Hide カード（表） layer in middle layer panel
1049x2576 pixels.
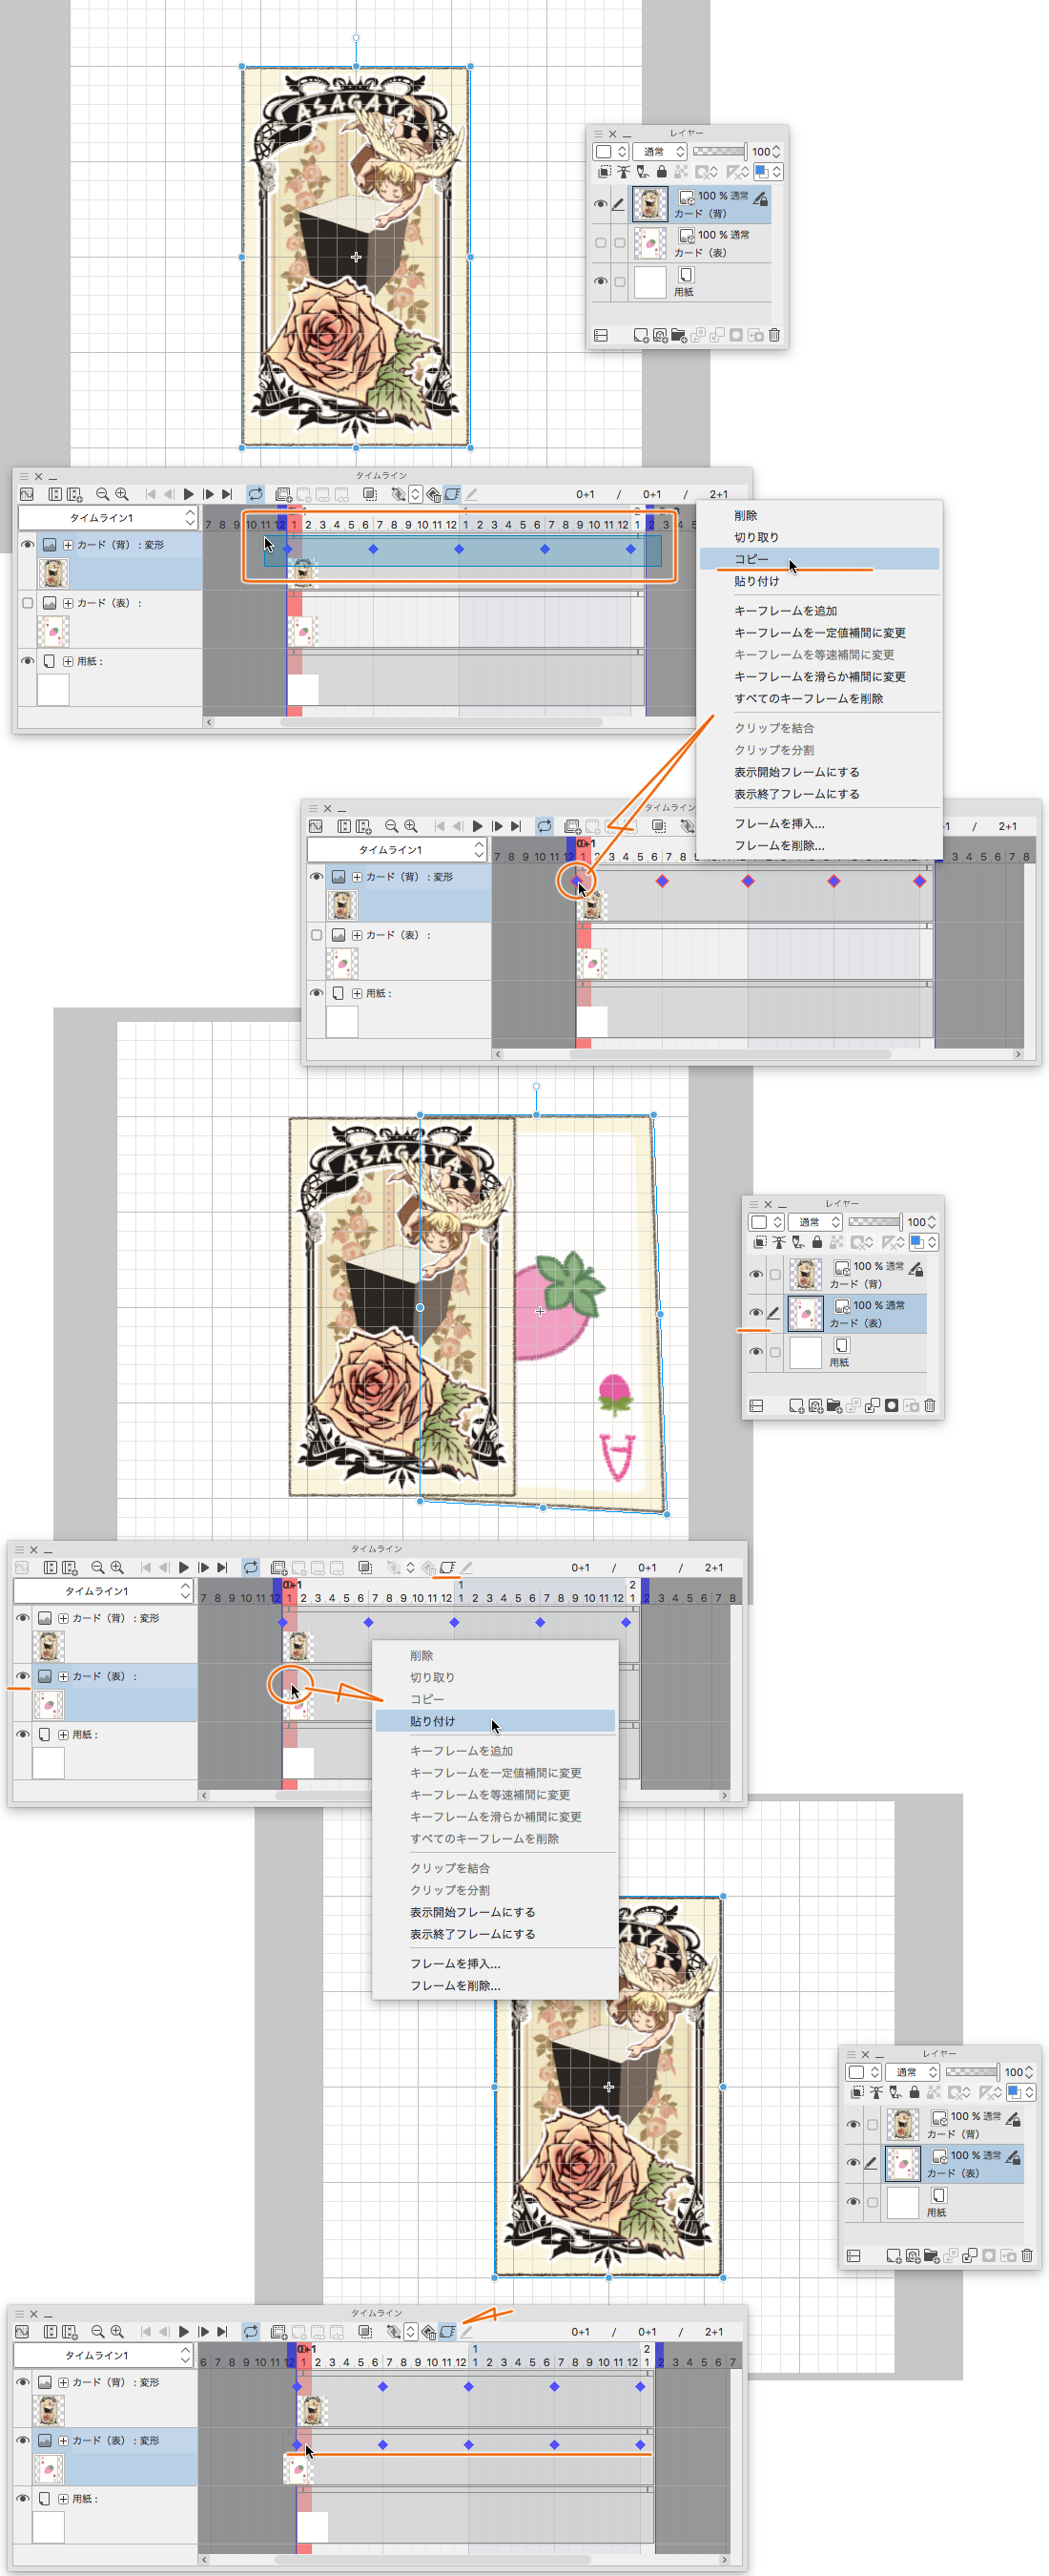click(756, 1313)
